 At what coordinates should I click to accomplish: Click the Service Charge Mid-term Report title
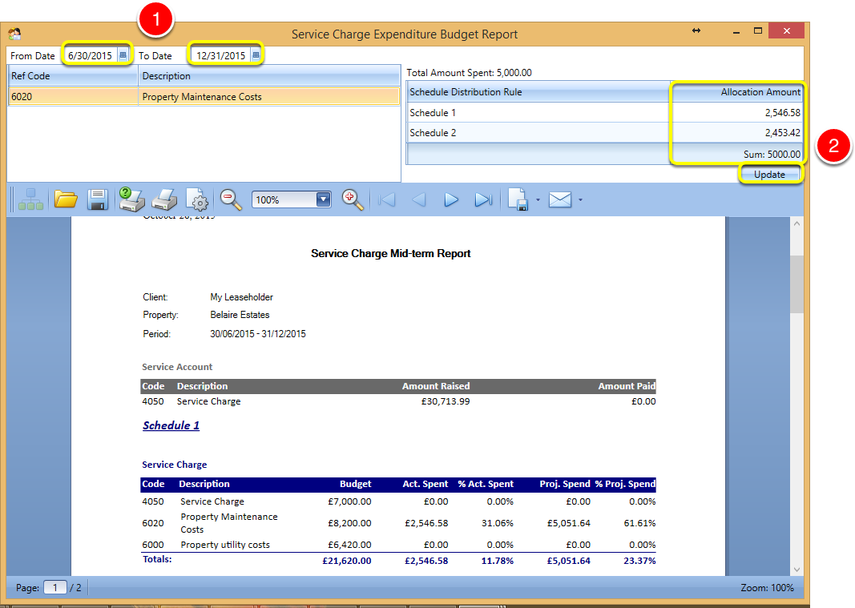tap(390, 253)
